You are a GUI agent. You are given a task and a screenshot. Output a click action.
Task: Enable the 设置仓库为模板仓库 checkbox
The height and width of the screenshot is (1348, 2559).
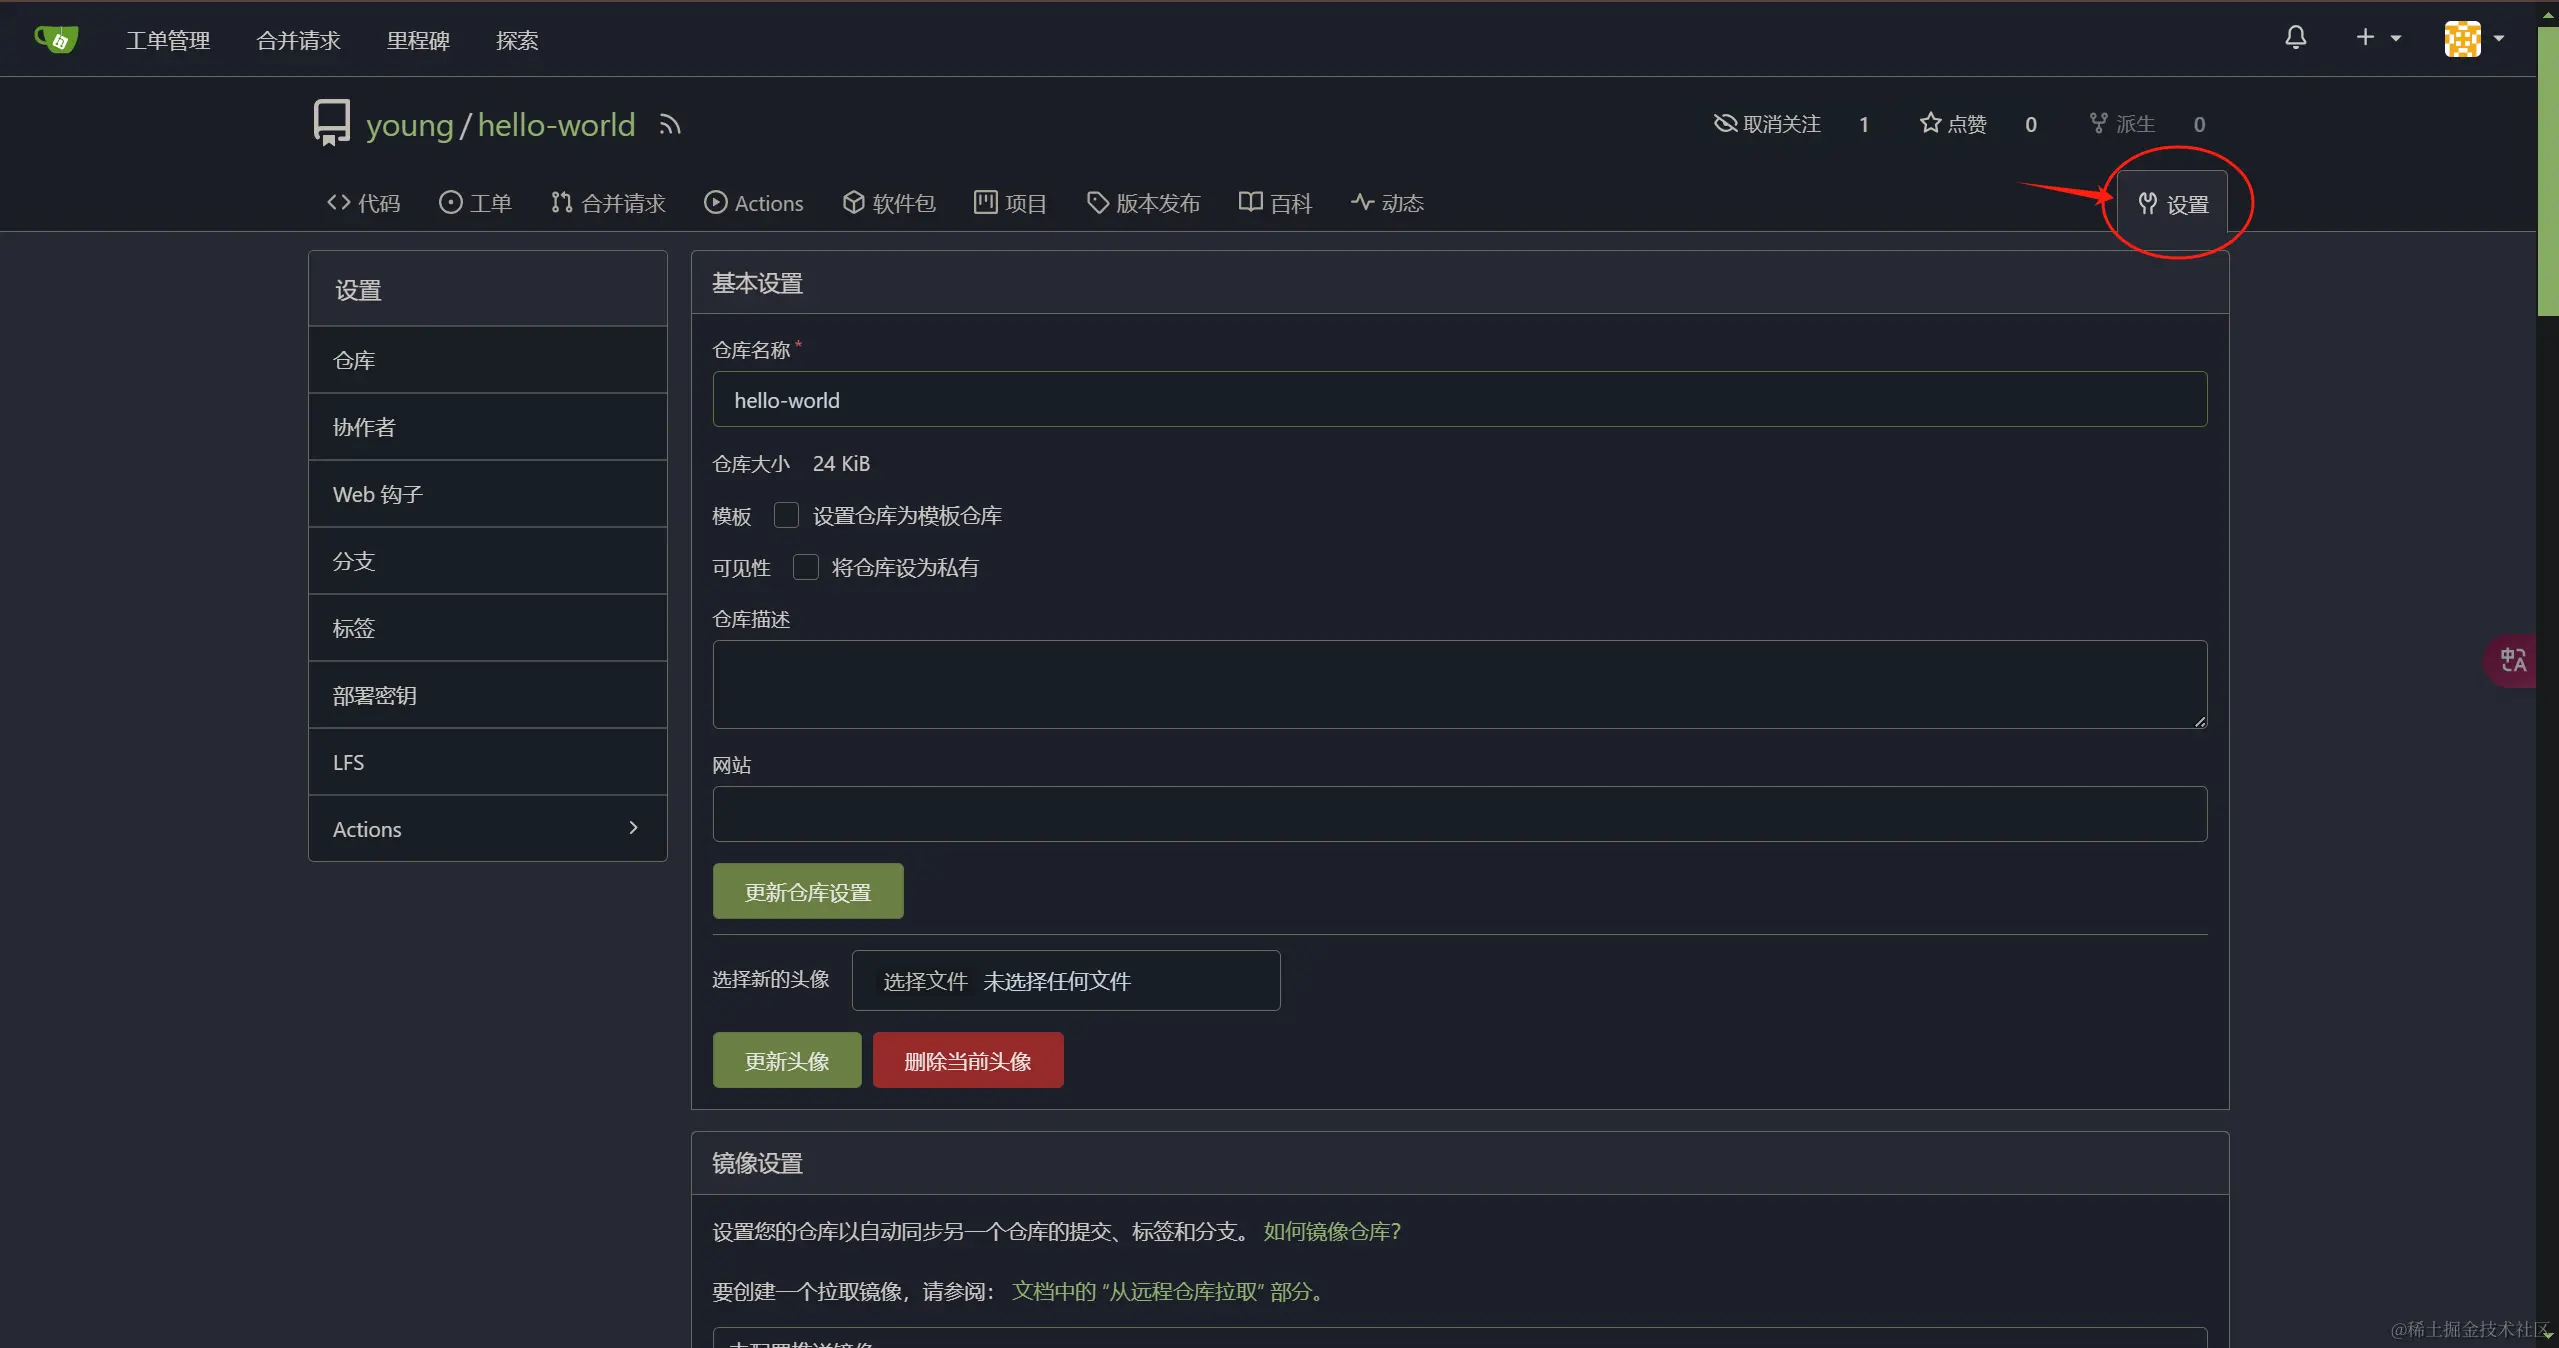[786, 515]
